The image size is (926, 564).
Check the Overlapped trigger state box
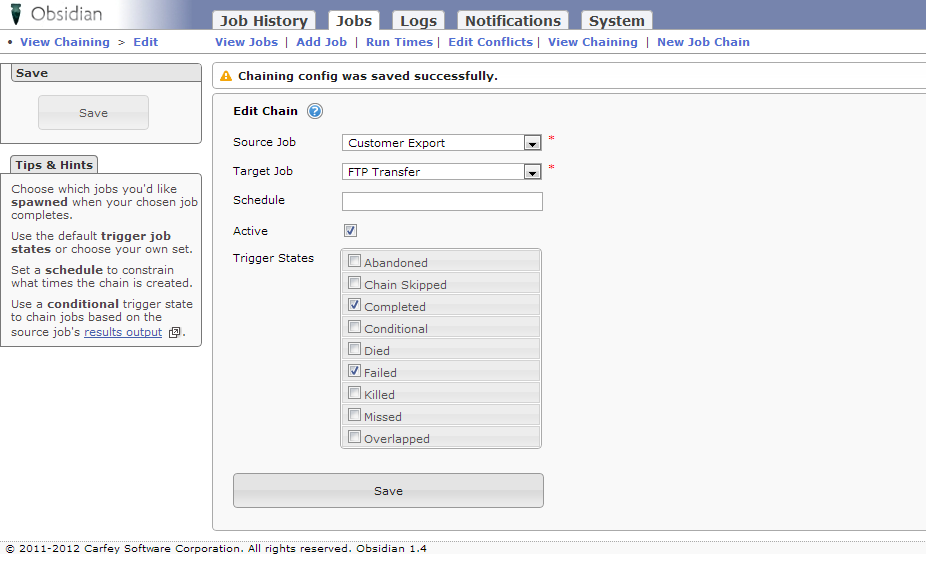coord(355,438)
